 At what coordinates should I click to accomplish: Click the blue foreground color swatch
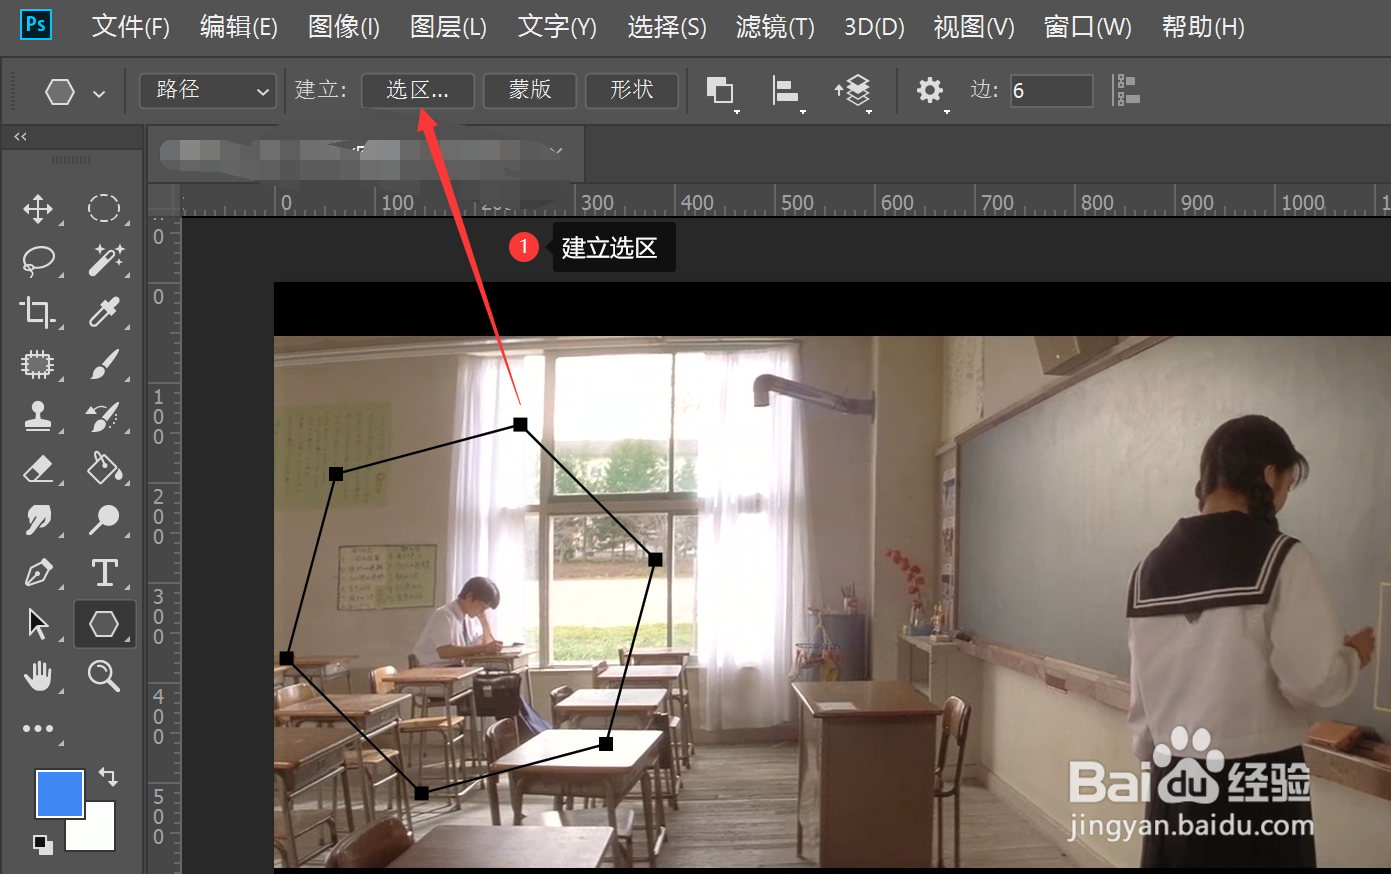tap(60, 794)
